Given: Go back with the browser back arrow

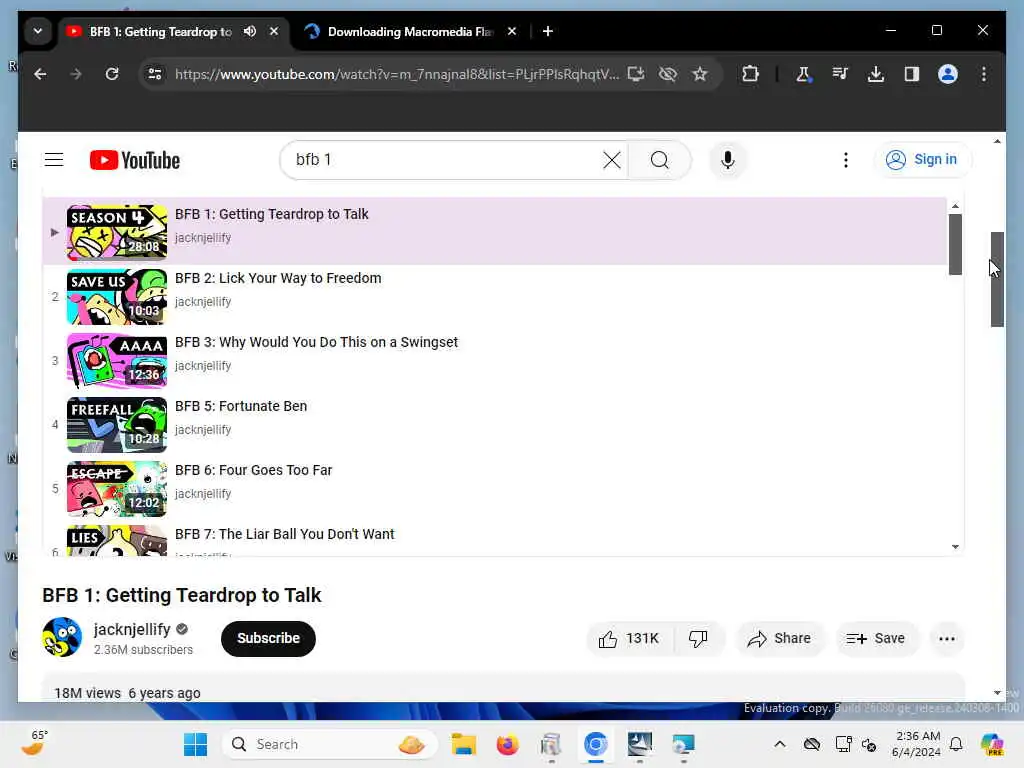Looking at the screenshot, I should pyautogui.click(x=40, y=74).
